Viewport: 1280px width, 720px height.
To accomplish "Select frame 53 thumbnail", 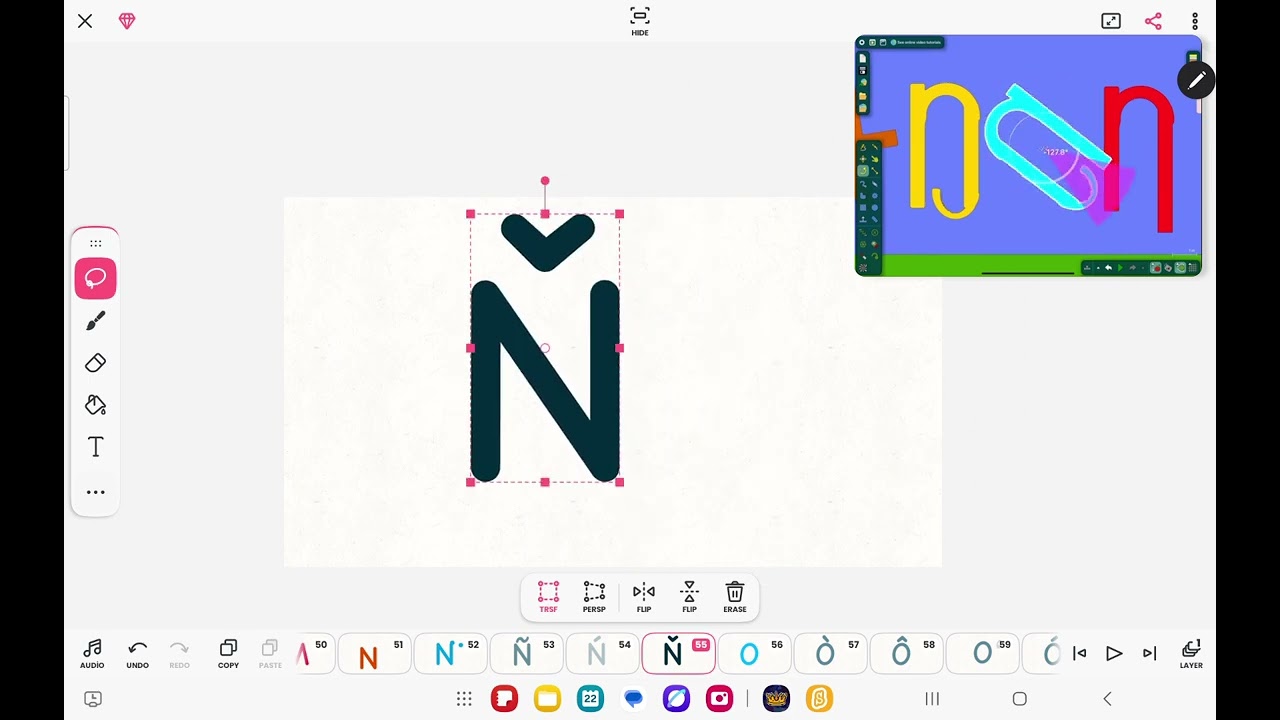I will pyautogui.click(x=526, y=654).
